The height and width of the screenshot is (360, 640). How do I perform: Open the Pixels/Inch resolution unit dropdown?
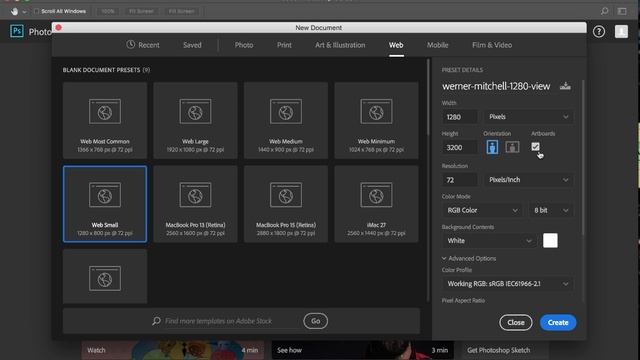point(529,180)
